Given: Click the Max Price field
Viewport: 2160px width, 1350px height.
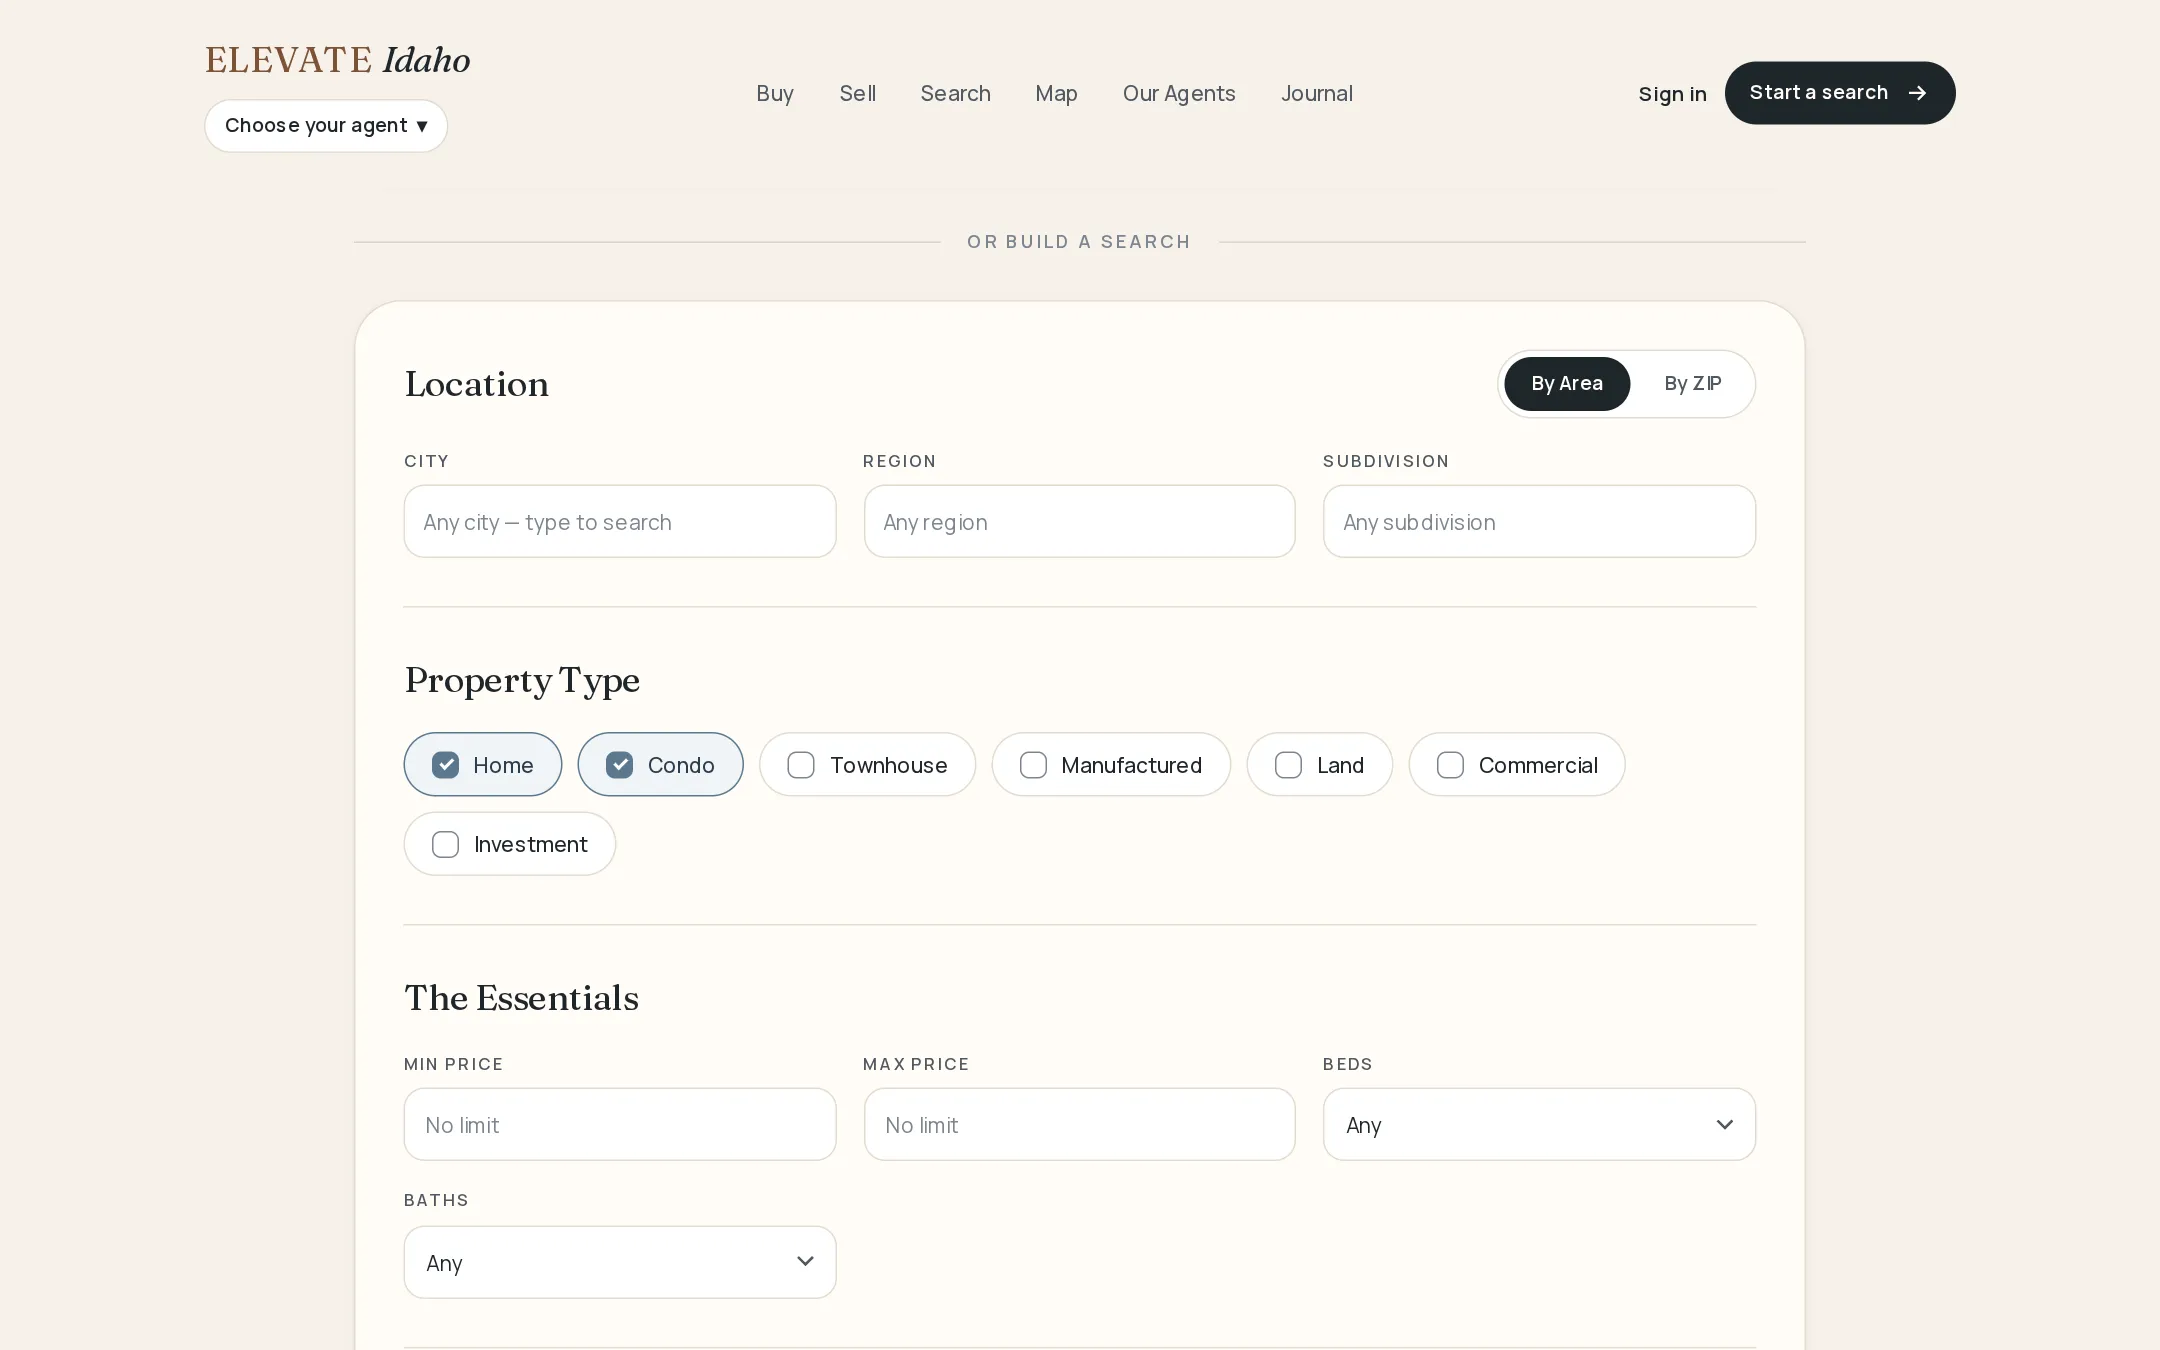Looking at the screenshot, I should pos(1079,1124).
